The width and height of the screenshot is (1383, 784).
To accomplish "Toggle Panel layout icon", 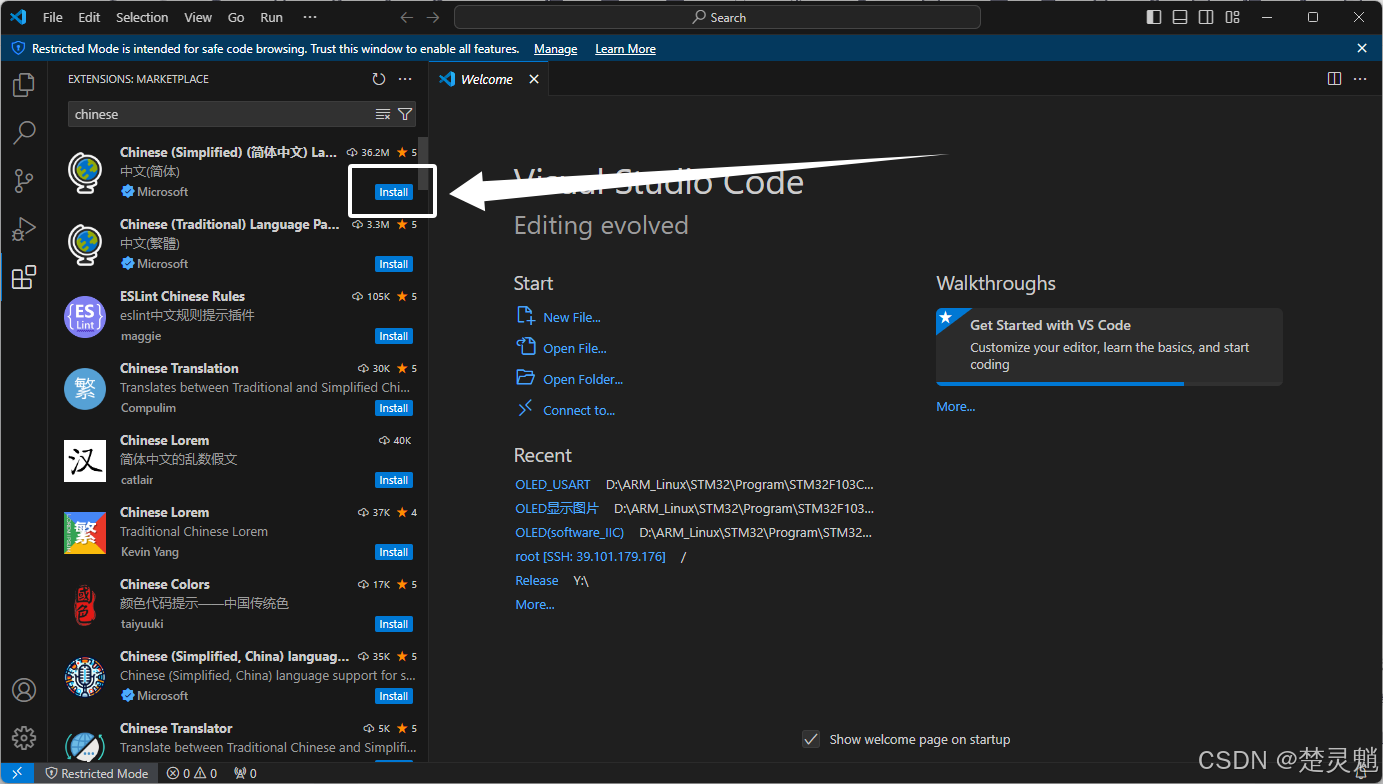I will (x=1180, y=17).
